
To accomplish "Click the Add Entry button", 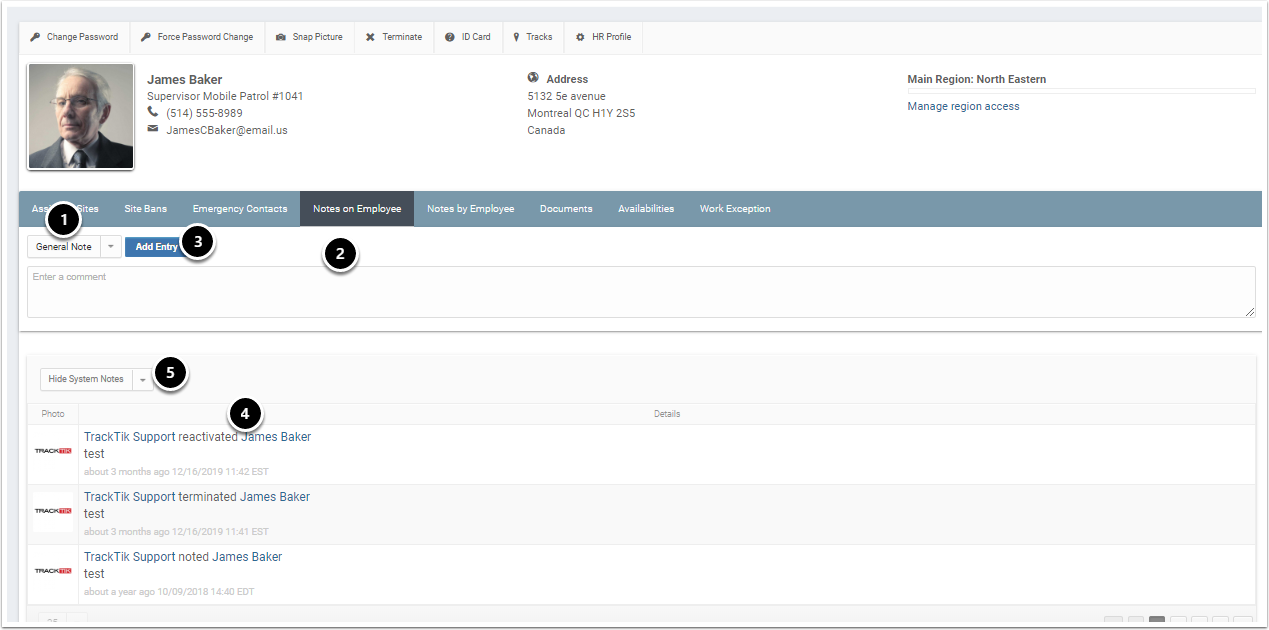I will pyautogui.click(x=156, y=247).
